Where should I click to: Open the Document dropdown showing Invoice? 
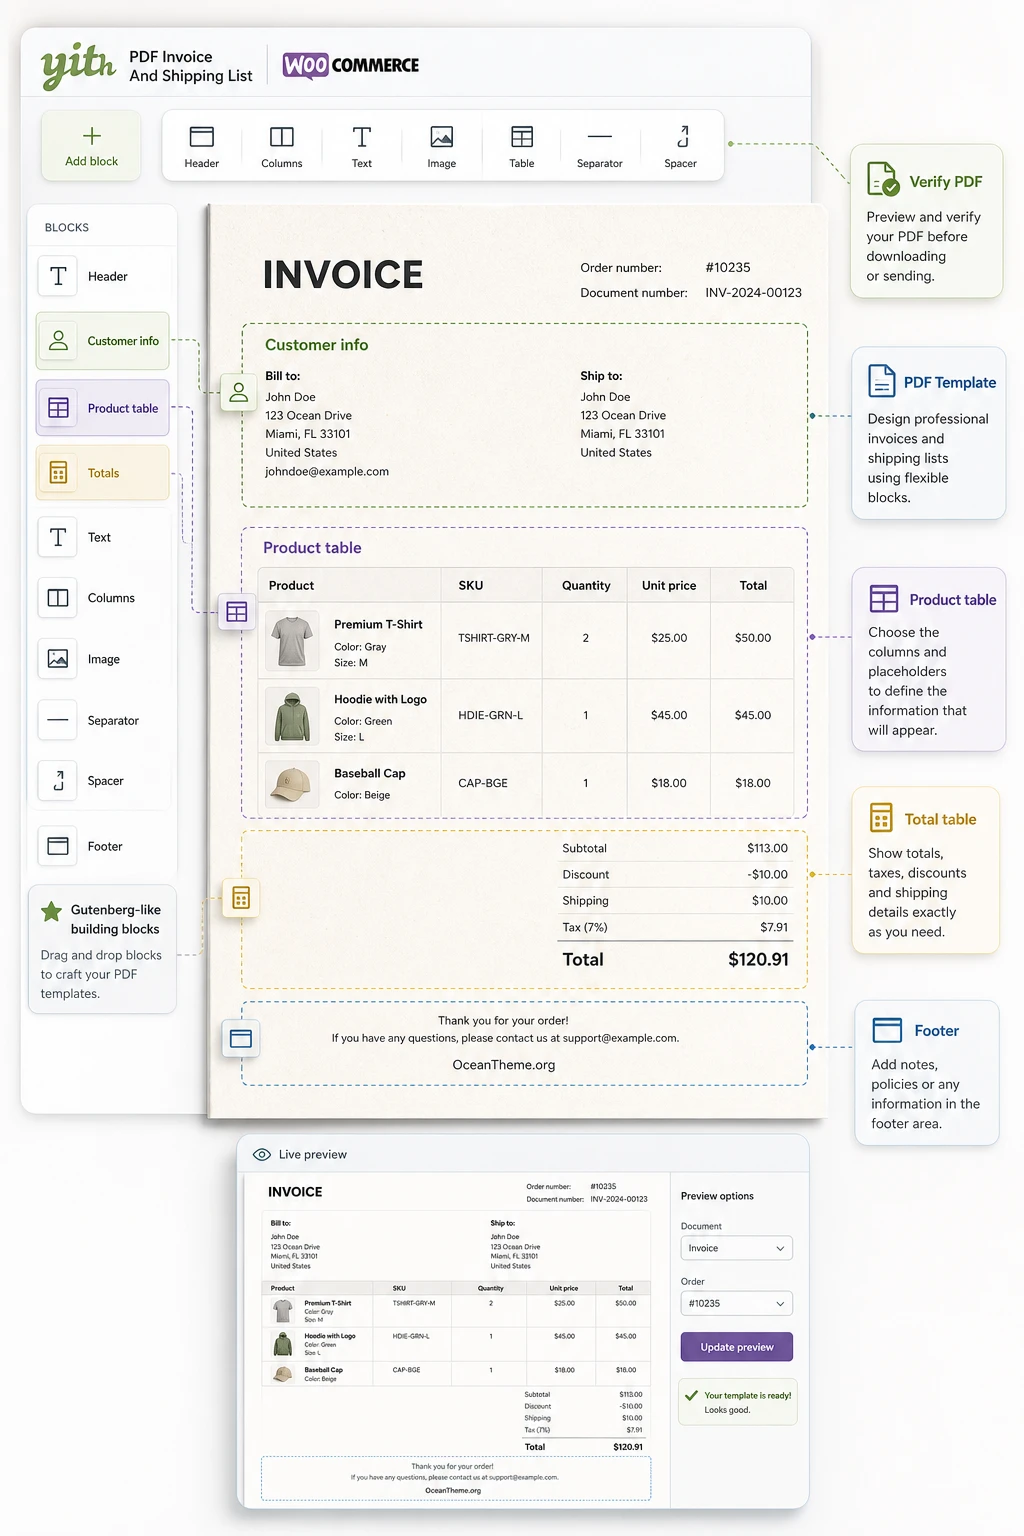[737, 1248]
